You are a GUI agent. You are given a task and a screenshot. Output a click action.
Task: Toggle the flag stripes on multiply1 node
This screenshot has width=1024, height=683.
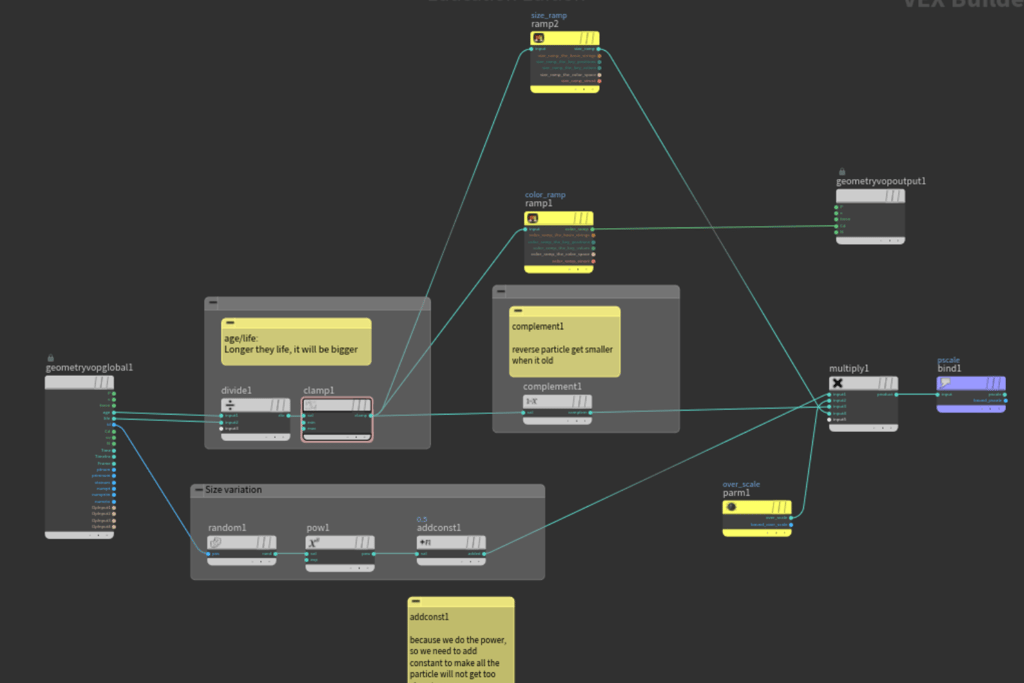click(886, 383)
